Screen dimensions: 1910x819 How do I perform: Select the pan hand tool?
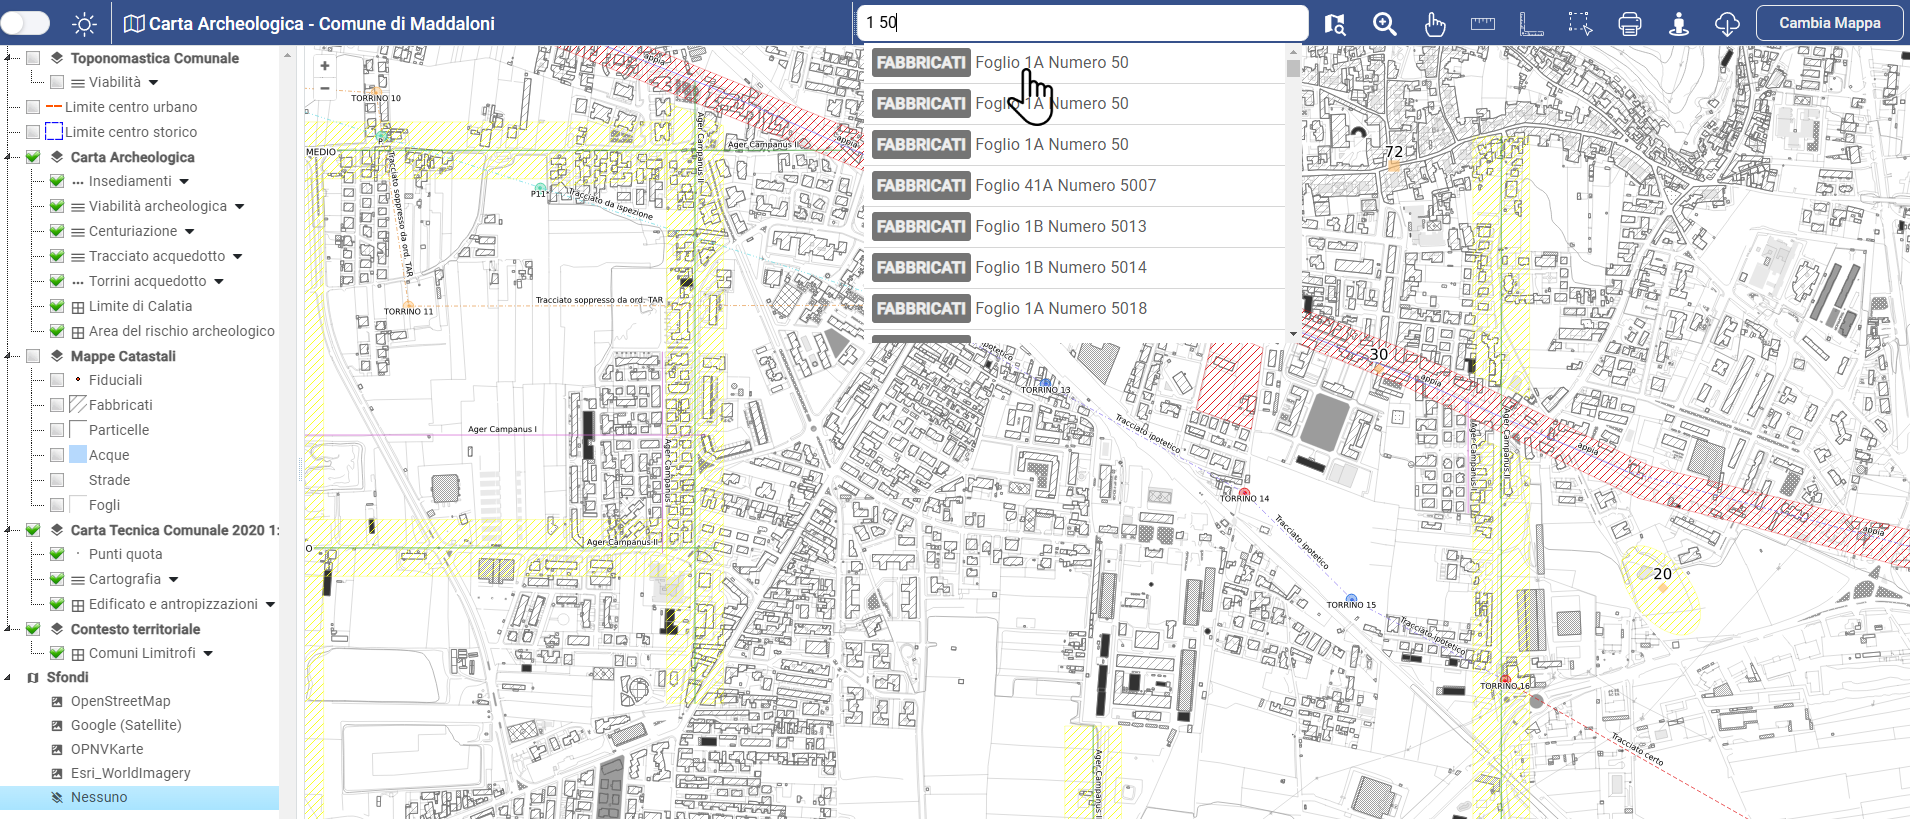[x=1434, y=24]
